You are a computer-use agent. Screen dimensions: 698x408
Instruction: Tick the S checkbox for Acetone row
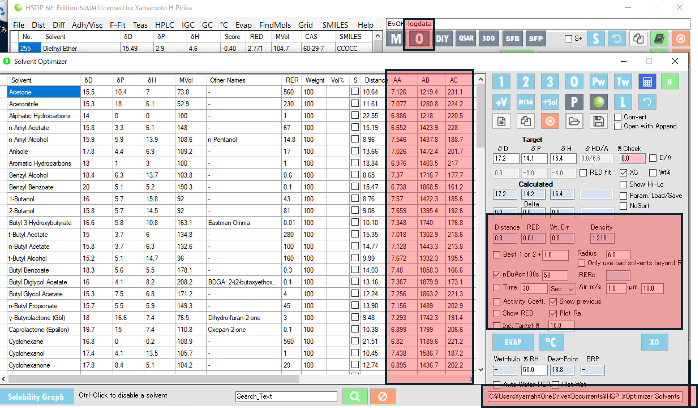[x=355, y=91]
